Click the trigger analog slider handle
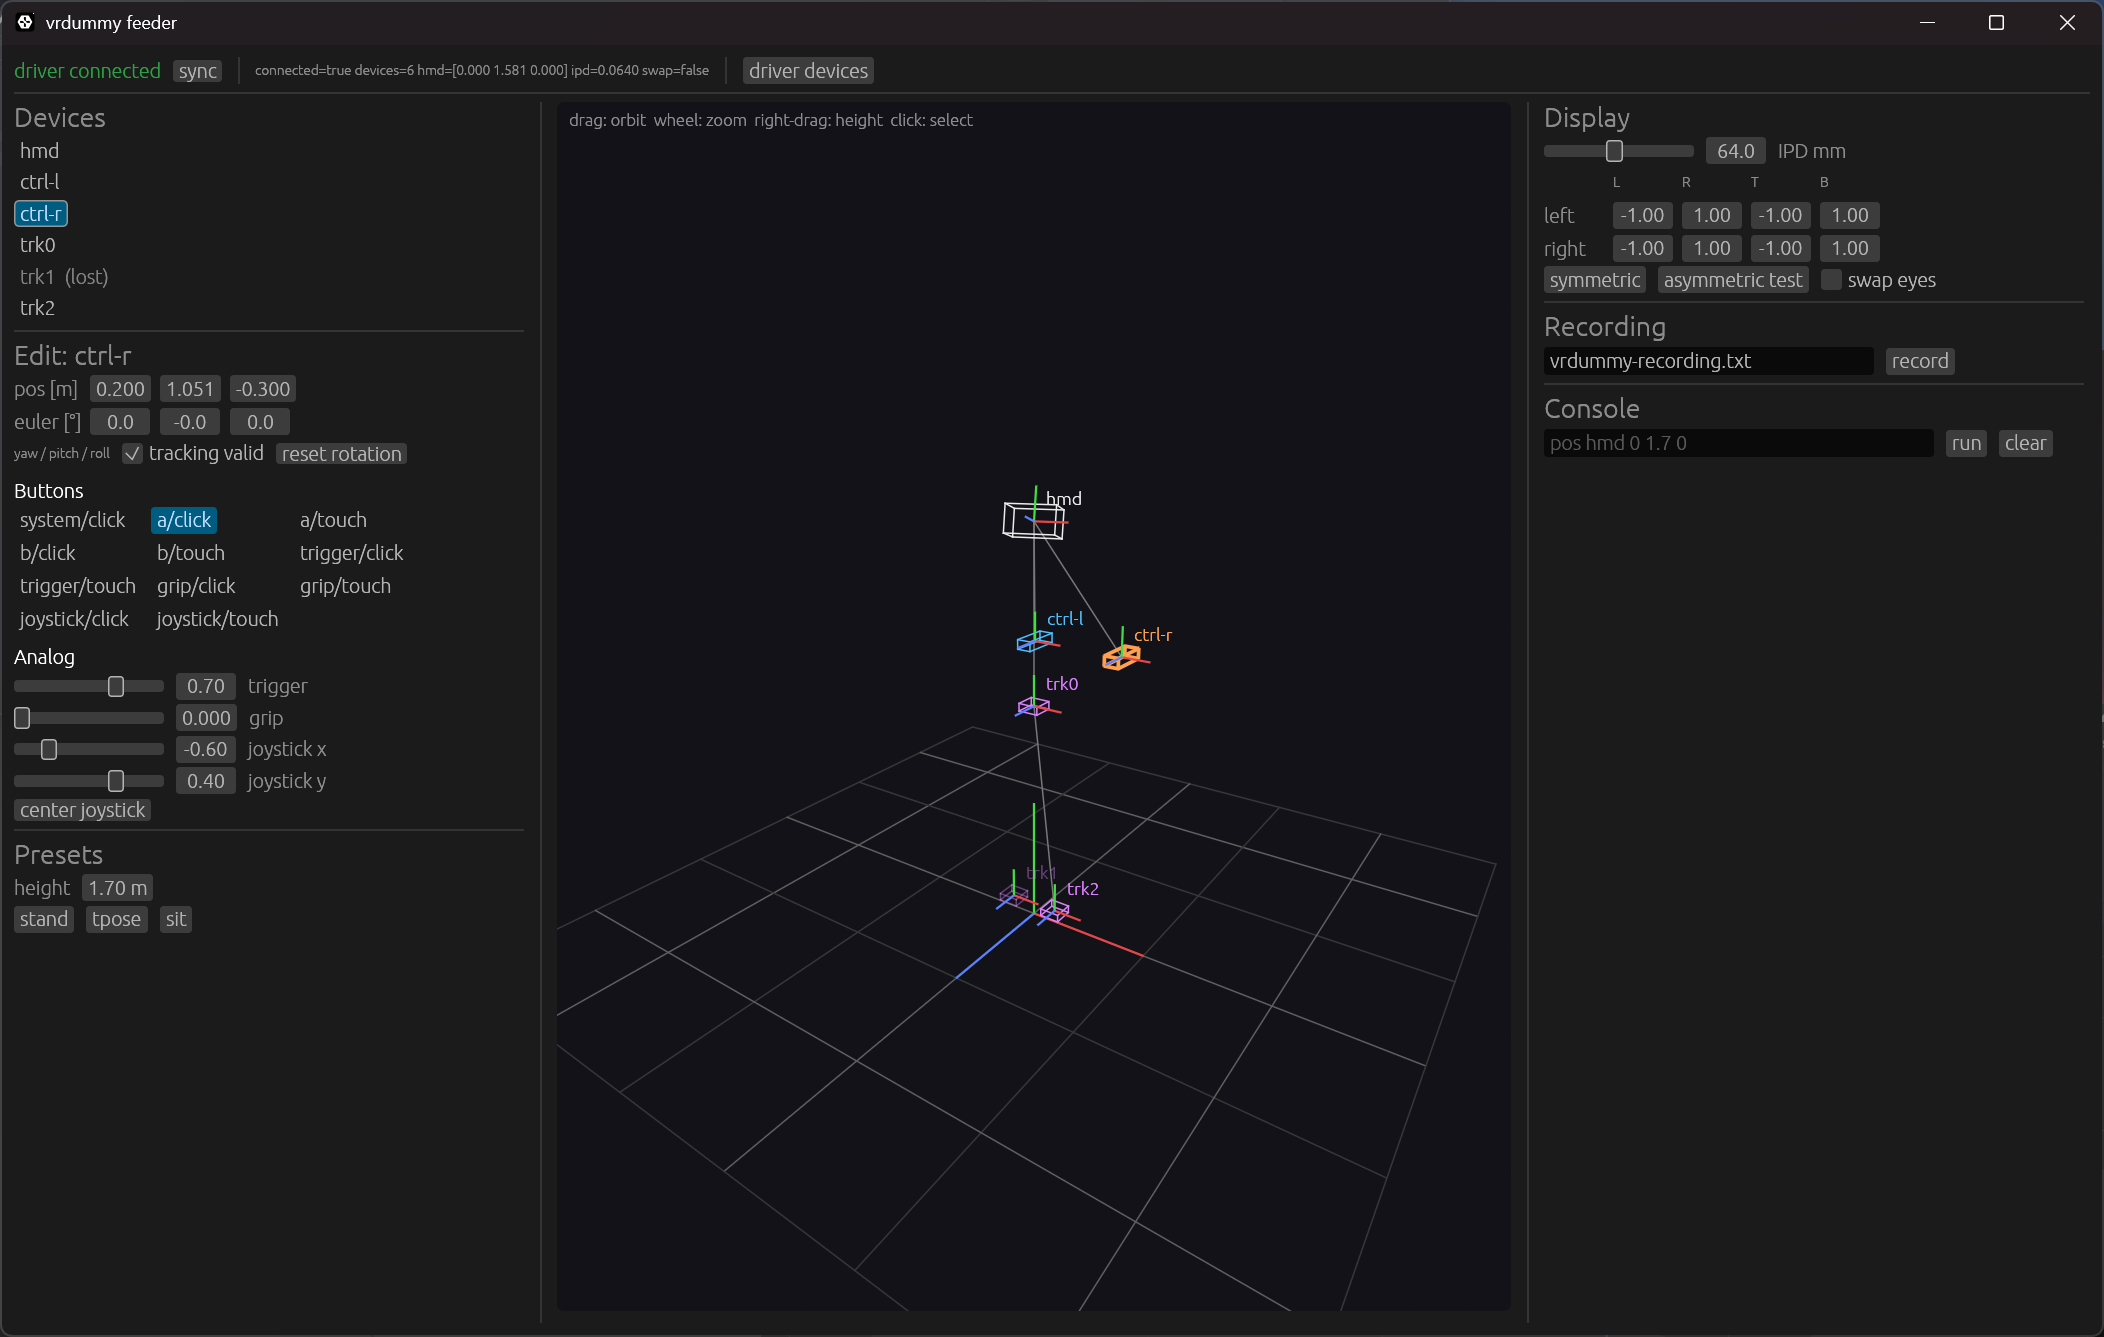This screenshot has height=1337, width=2104. [x=116, y=686]
